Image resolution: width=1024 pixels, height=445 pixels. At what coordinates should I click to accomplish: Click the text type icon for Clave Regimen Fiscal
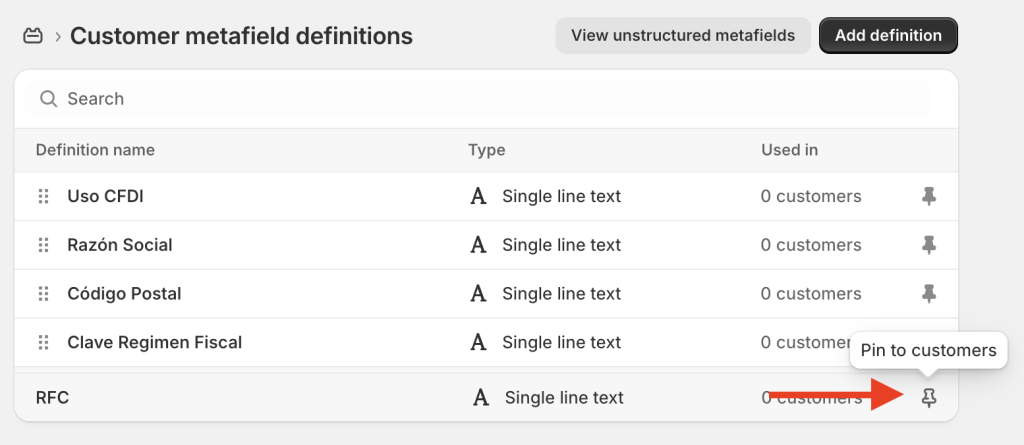tap(479, 342)
